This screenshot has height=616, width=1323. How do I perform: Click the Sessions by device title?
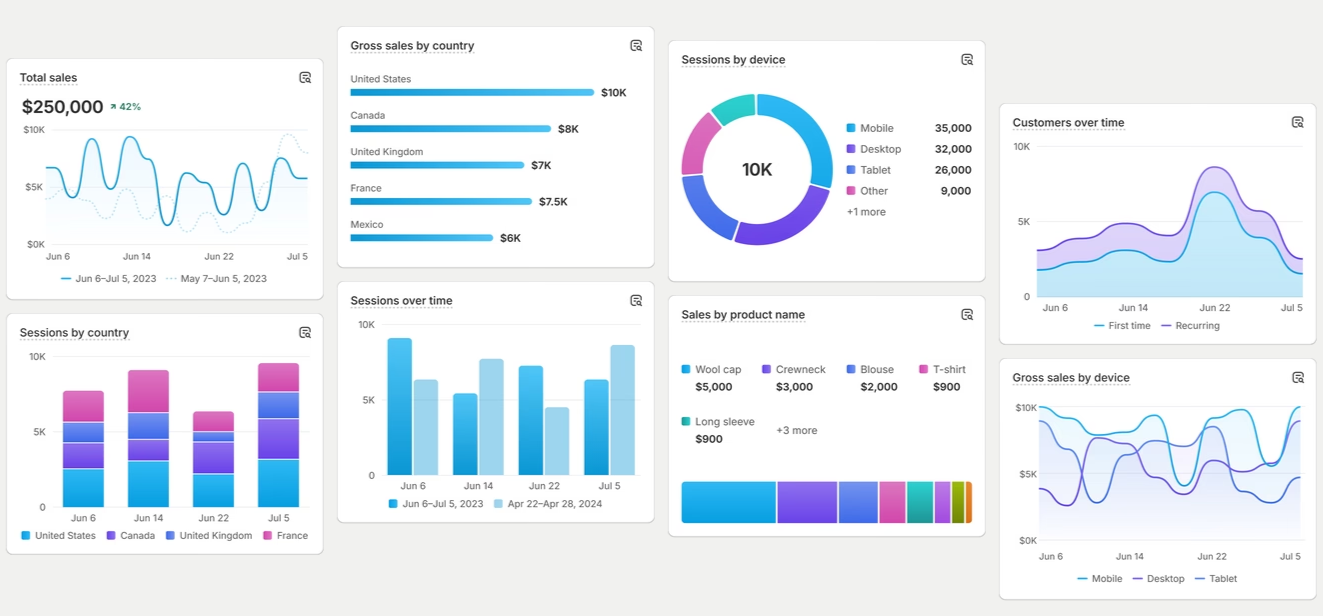[733, 60]
